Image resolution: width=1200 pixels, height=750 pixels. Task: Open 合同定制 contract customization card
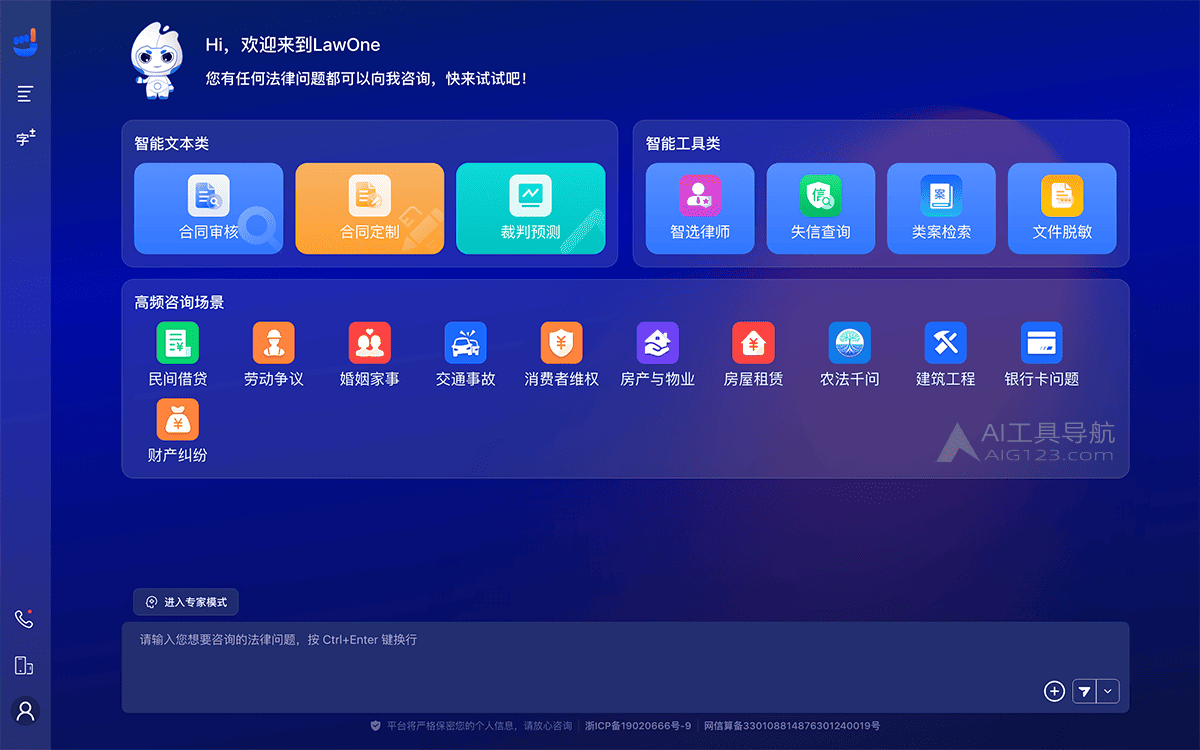click(370, 208)
